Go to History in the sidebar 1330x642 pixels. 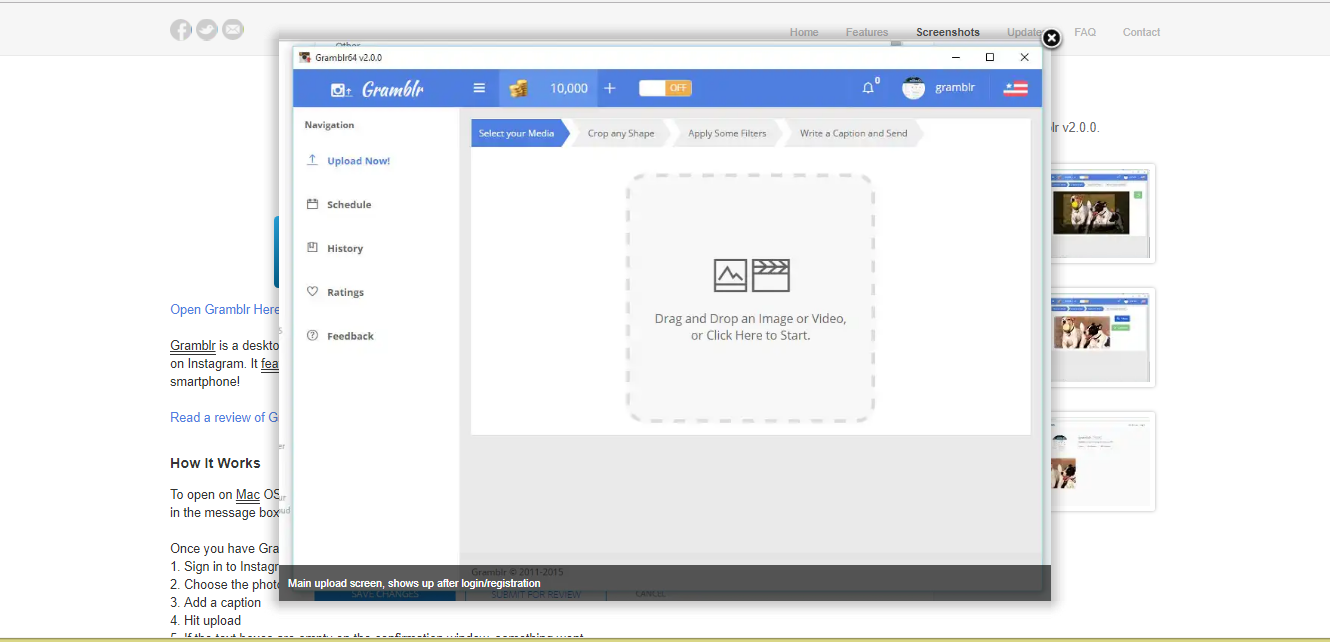pyautogui.click(x=344, y=249)
